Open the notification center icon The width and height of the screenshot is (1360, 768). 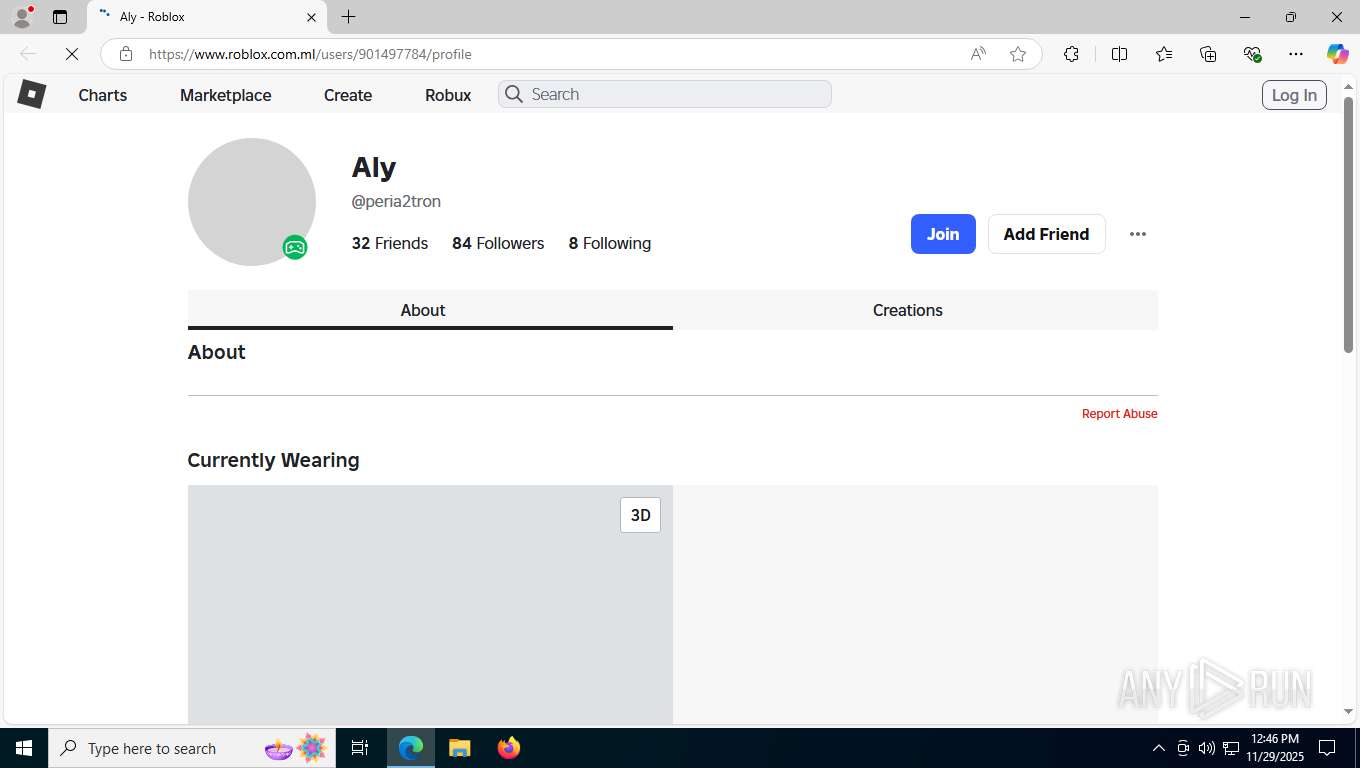1327,748
